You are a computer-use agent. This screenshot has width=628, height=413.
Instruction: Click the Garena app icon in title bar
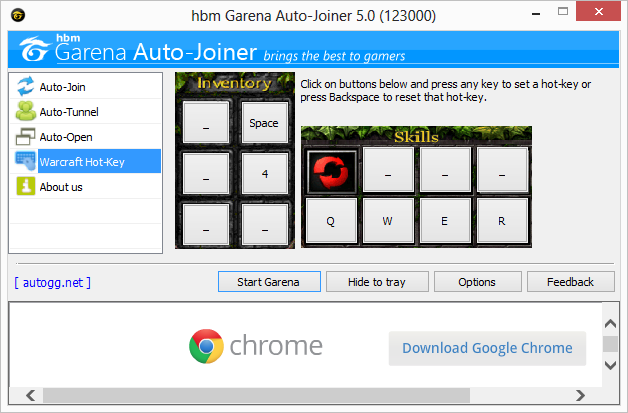click(18, 16)
